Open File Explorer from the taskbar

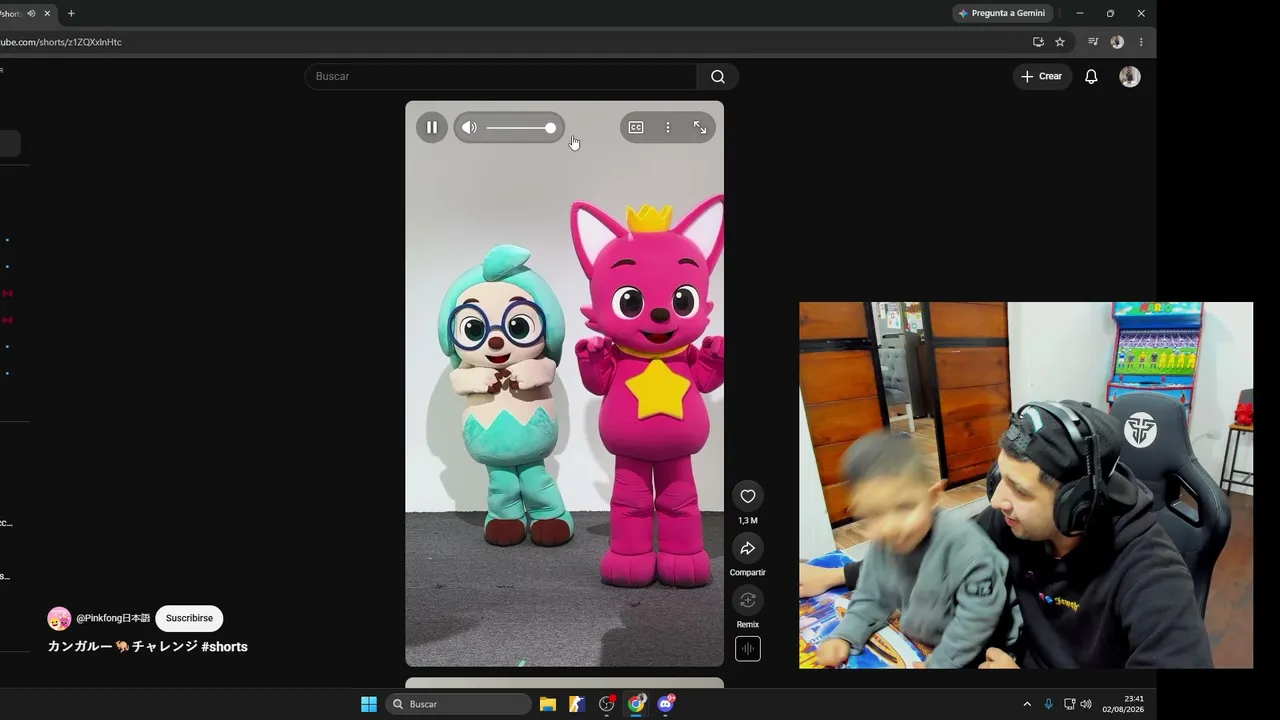(548, 704)
